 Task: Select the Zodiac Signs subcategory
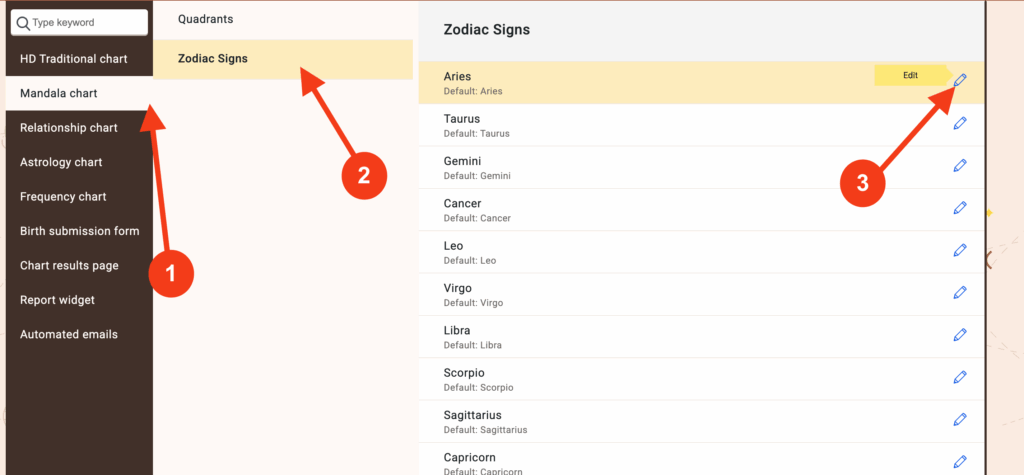click(x=213, y=59)
